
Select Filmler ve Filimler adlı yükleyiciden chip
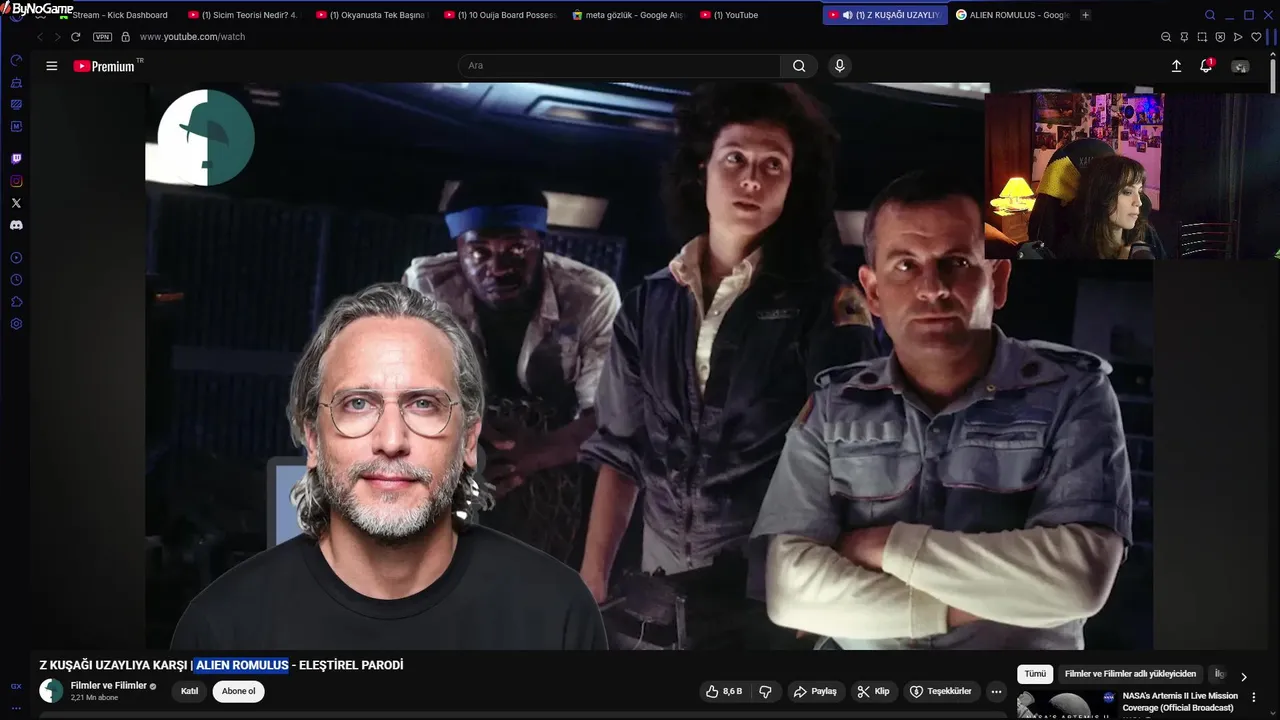[1130, 674]
